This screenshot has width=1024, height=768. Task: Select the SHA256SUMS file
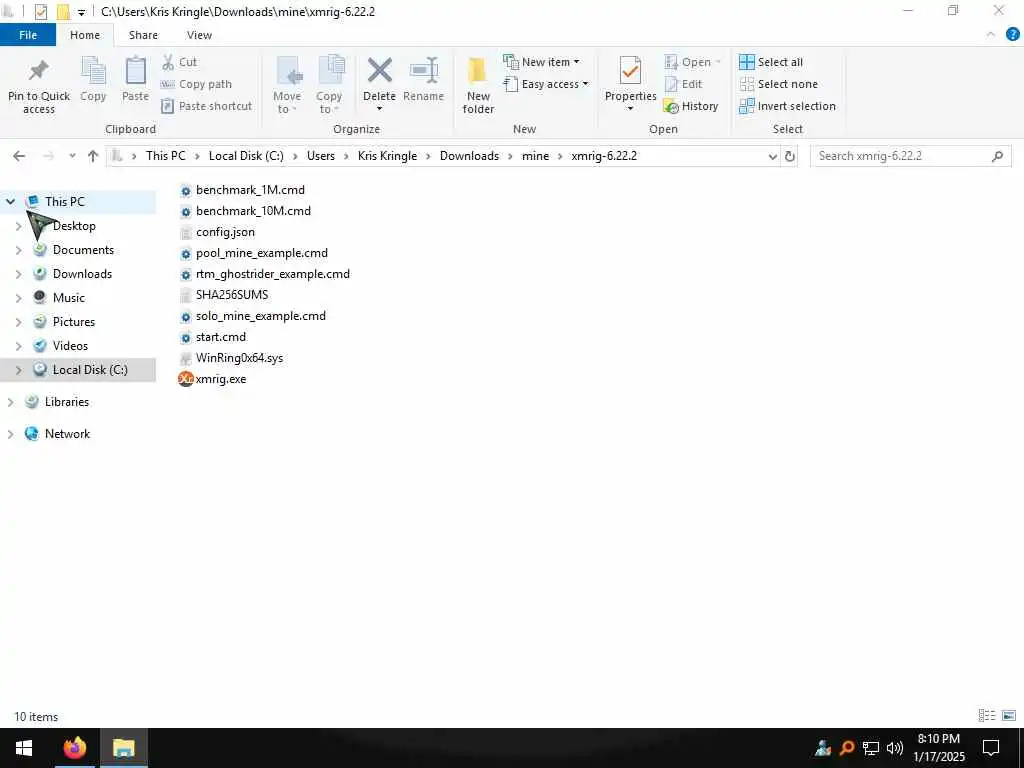click(223, 295)
